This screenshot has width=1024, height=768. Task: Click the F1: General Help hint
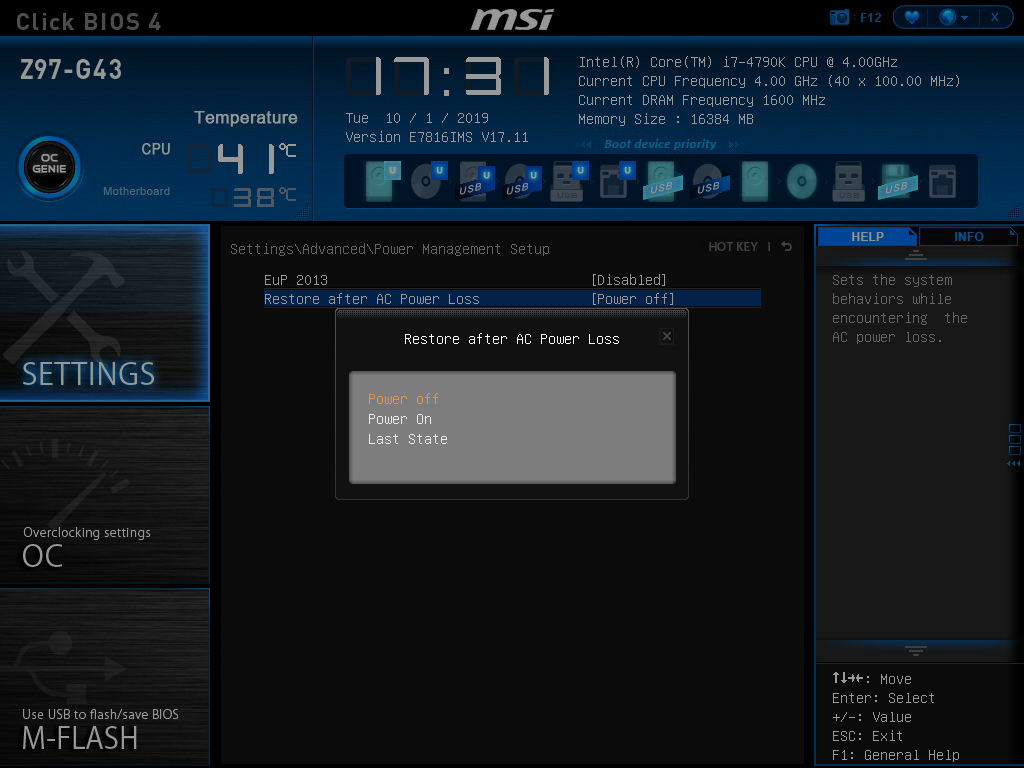[x=895, y=756]
